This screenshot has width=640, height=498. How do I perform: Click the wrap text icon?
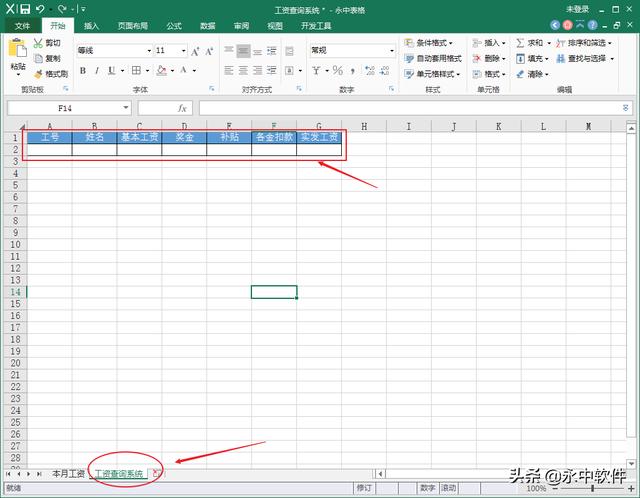(289, 51)
